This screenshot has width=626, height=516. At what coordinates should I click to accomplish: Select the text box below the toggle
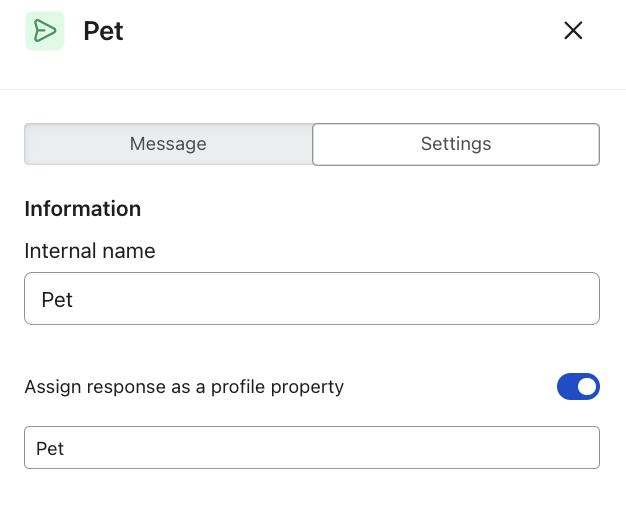tap(312, 448)
